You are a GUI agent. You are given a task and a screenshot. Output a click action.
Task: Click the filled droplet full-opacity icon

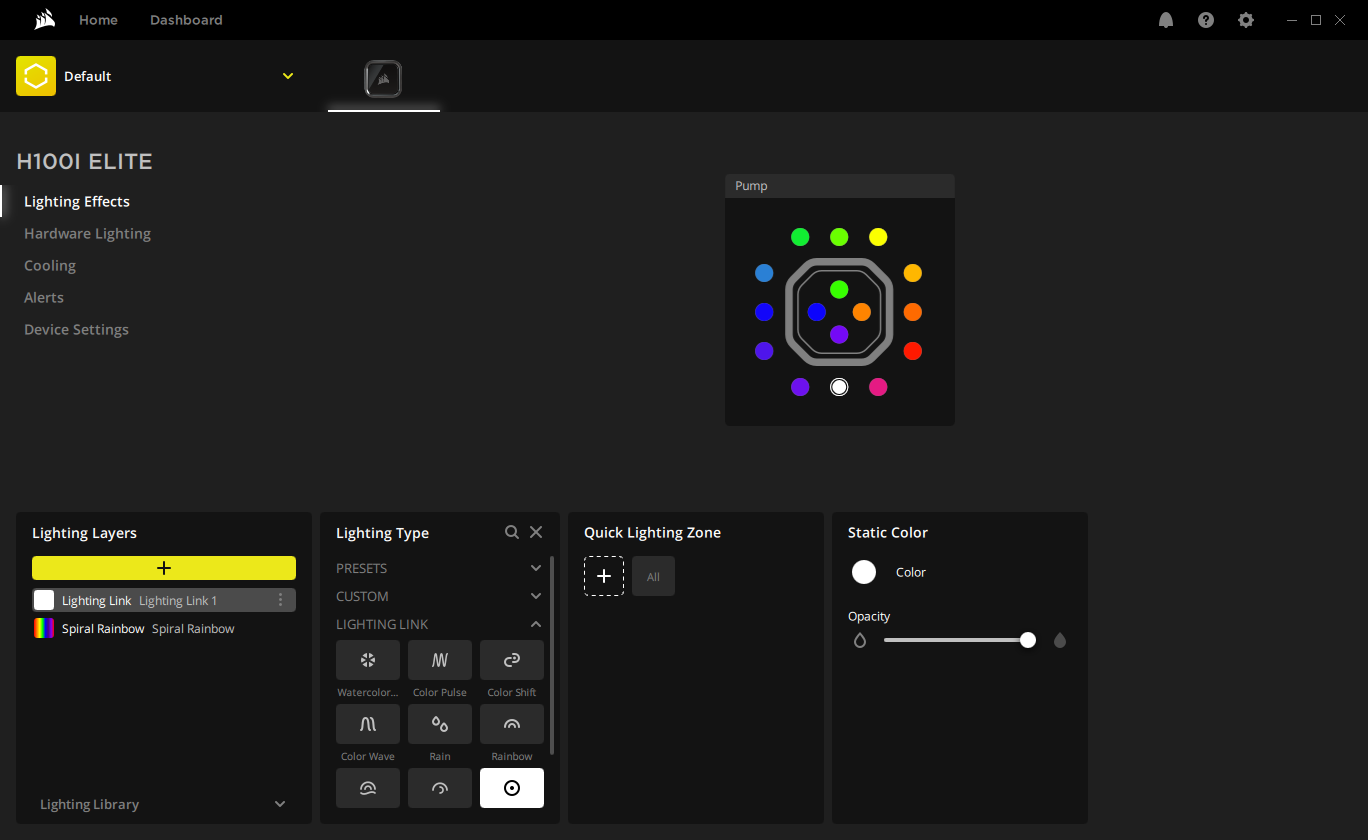pos(1060,640)
